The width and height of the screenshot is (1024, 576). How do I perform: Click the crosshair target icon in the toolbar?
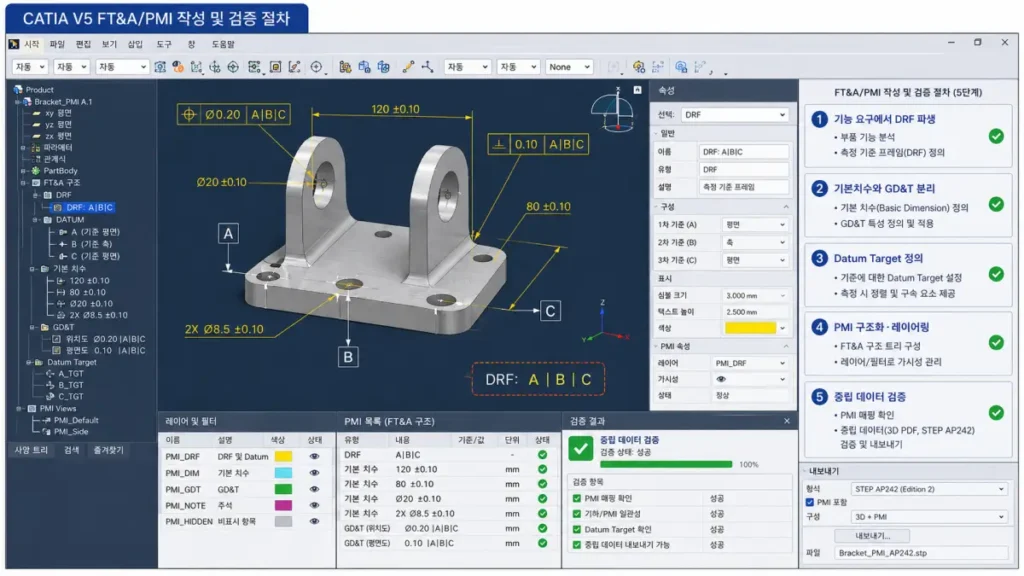[x=233, y=67]
